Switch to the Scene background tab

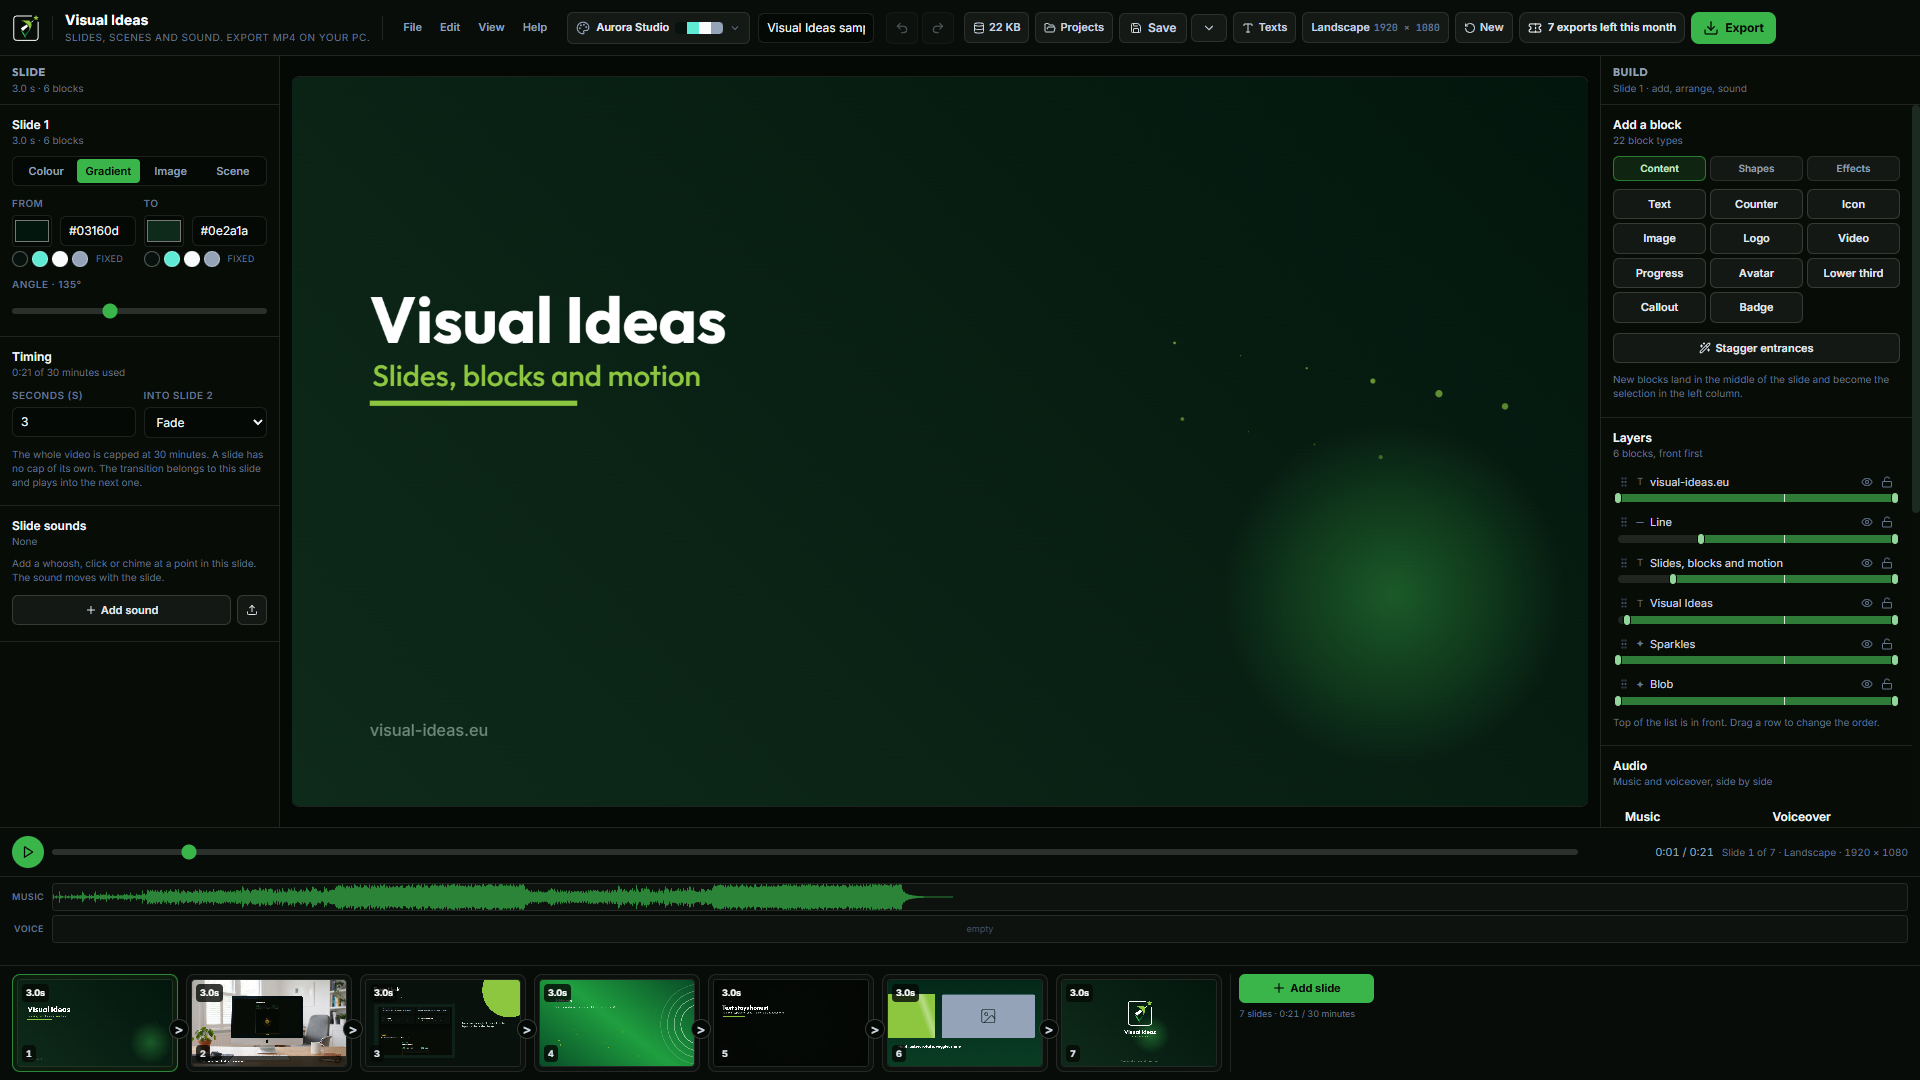[232, 171]
